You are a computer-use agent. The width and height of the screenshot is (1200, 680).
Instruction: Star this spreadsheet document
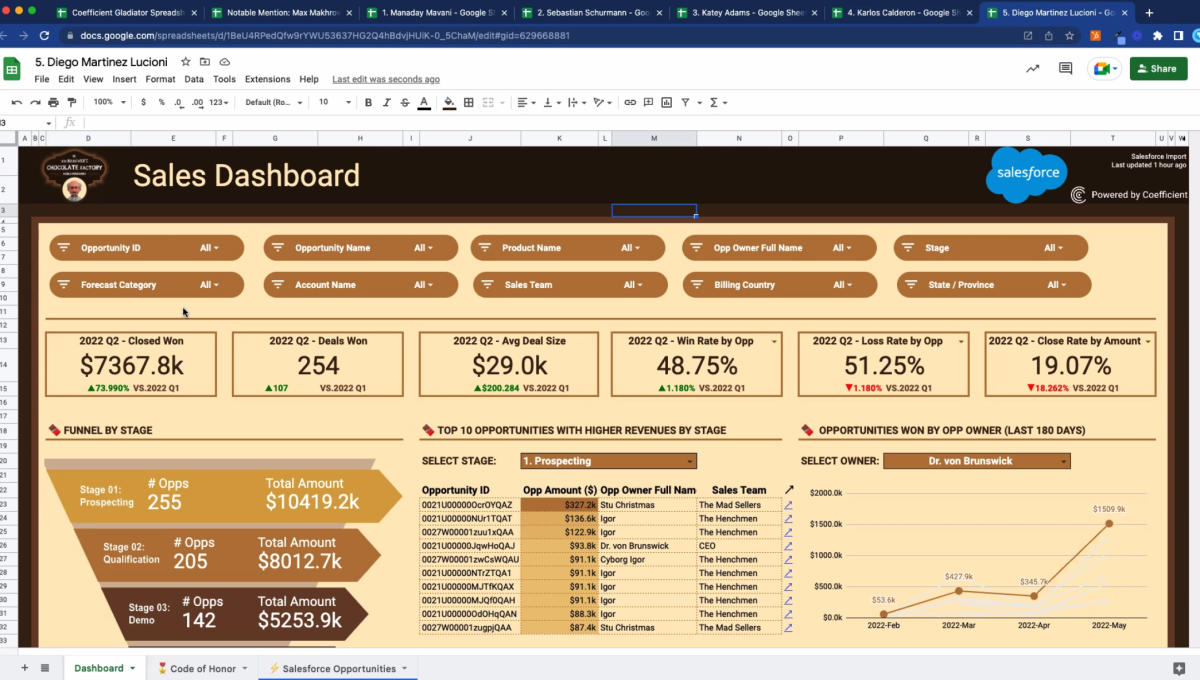tap(186, 62)
